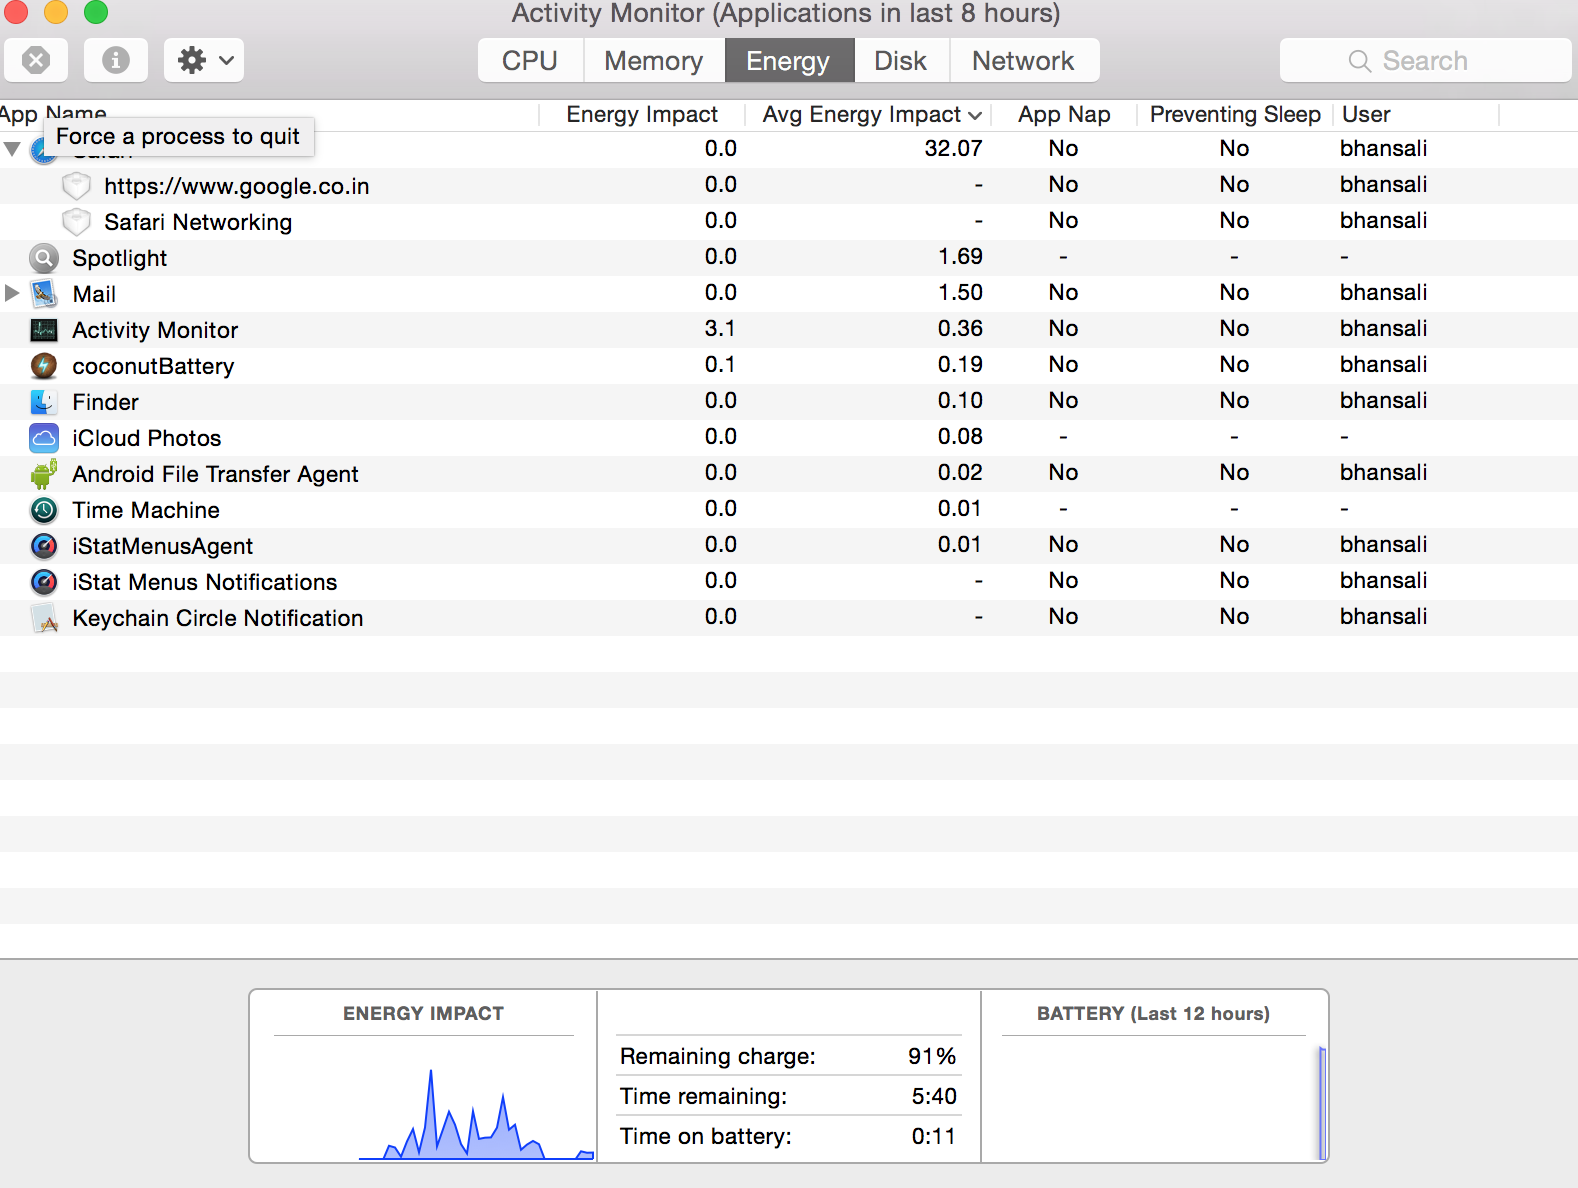Click the Time Machine clock icon

point(44,510)
